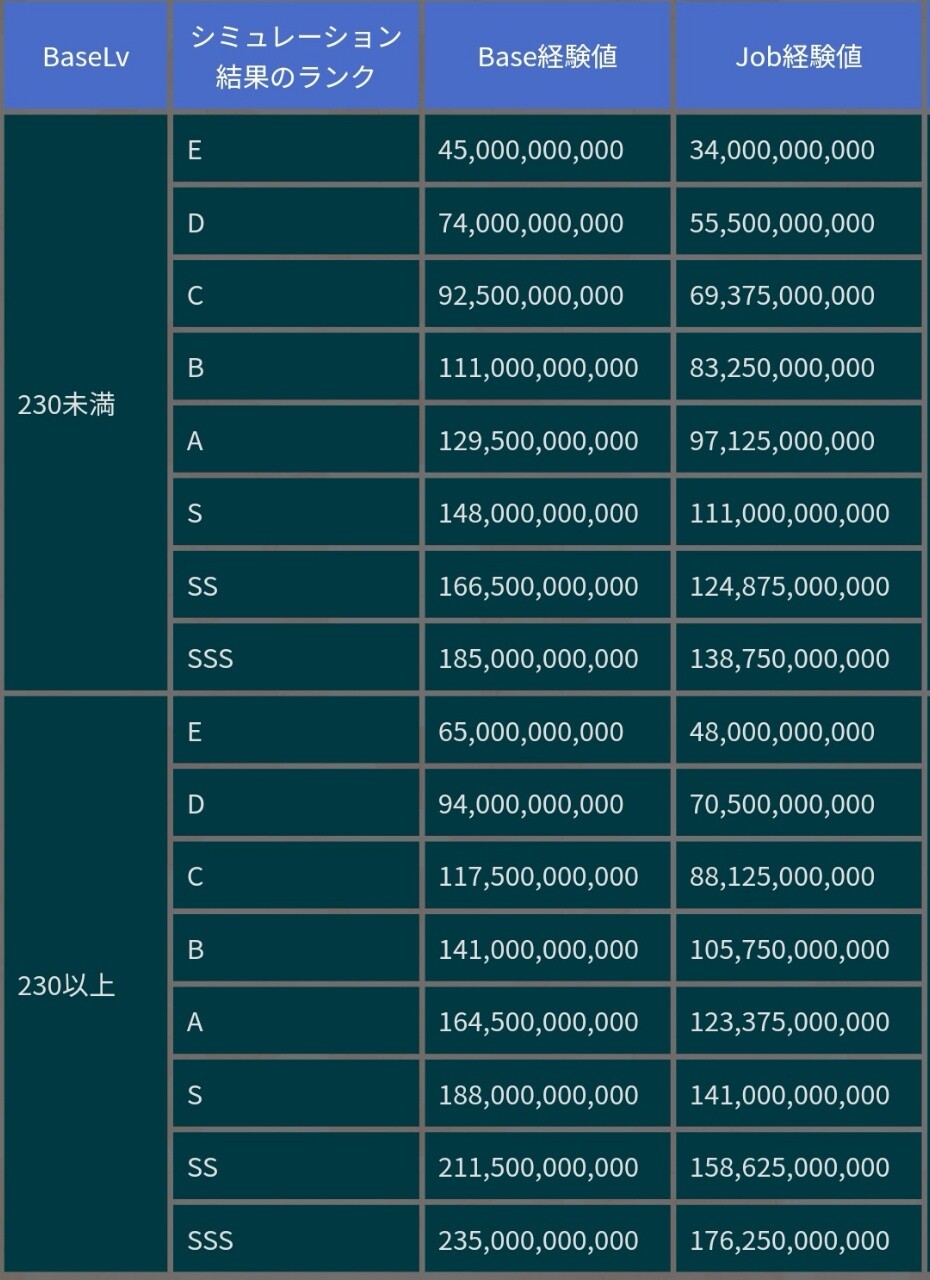Select the 158,625,000,000 Job experience cell

coord(789,1167)
